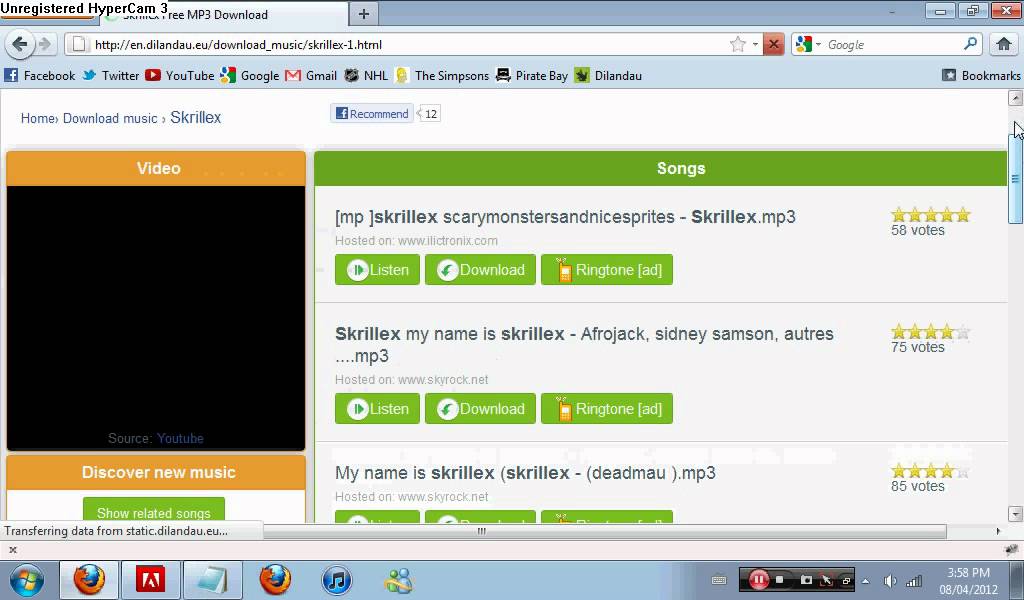Open My name is skrillex deadmau title
Image resolution: width=1024 pixels, height=600 pixels.
525,473
